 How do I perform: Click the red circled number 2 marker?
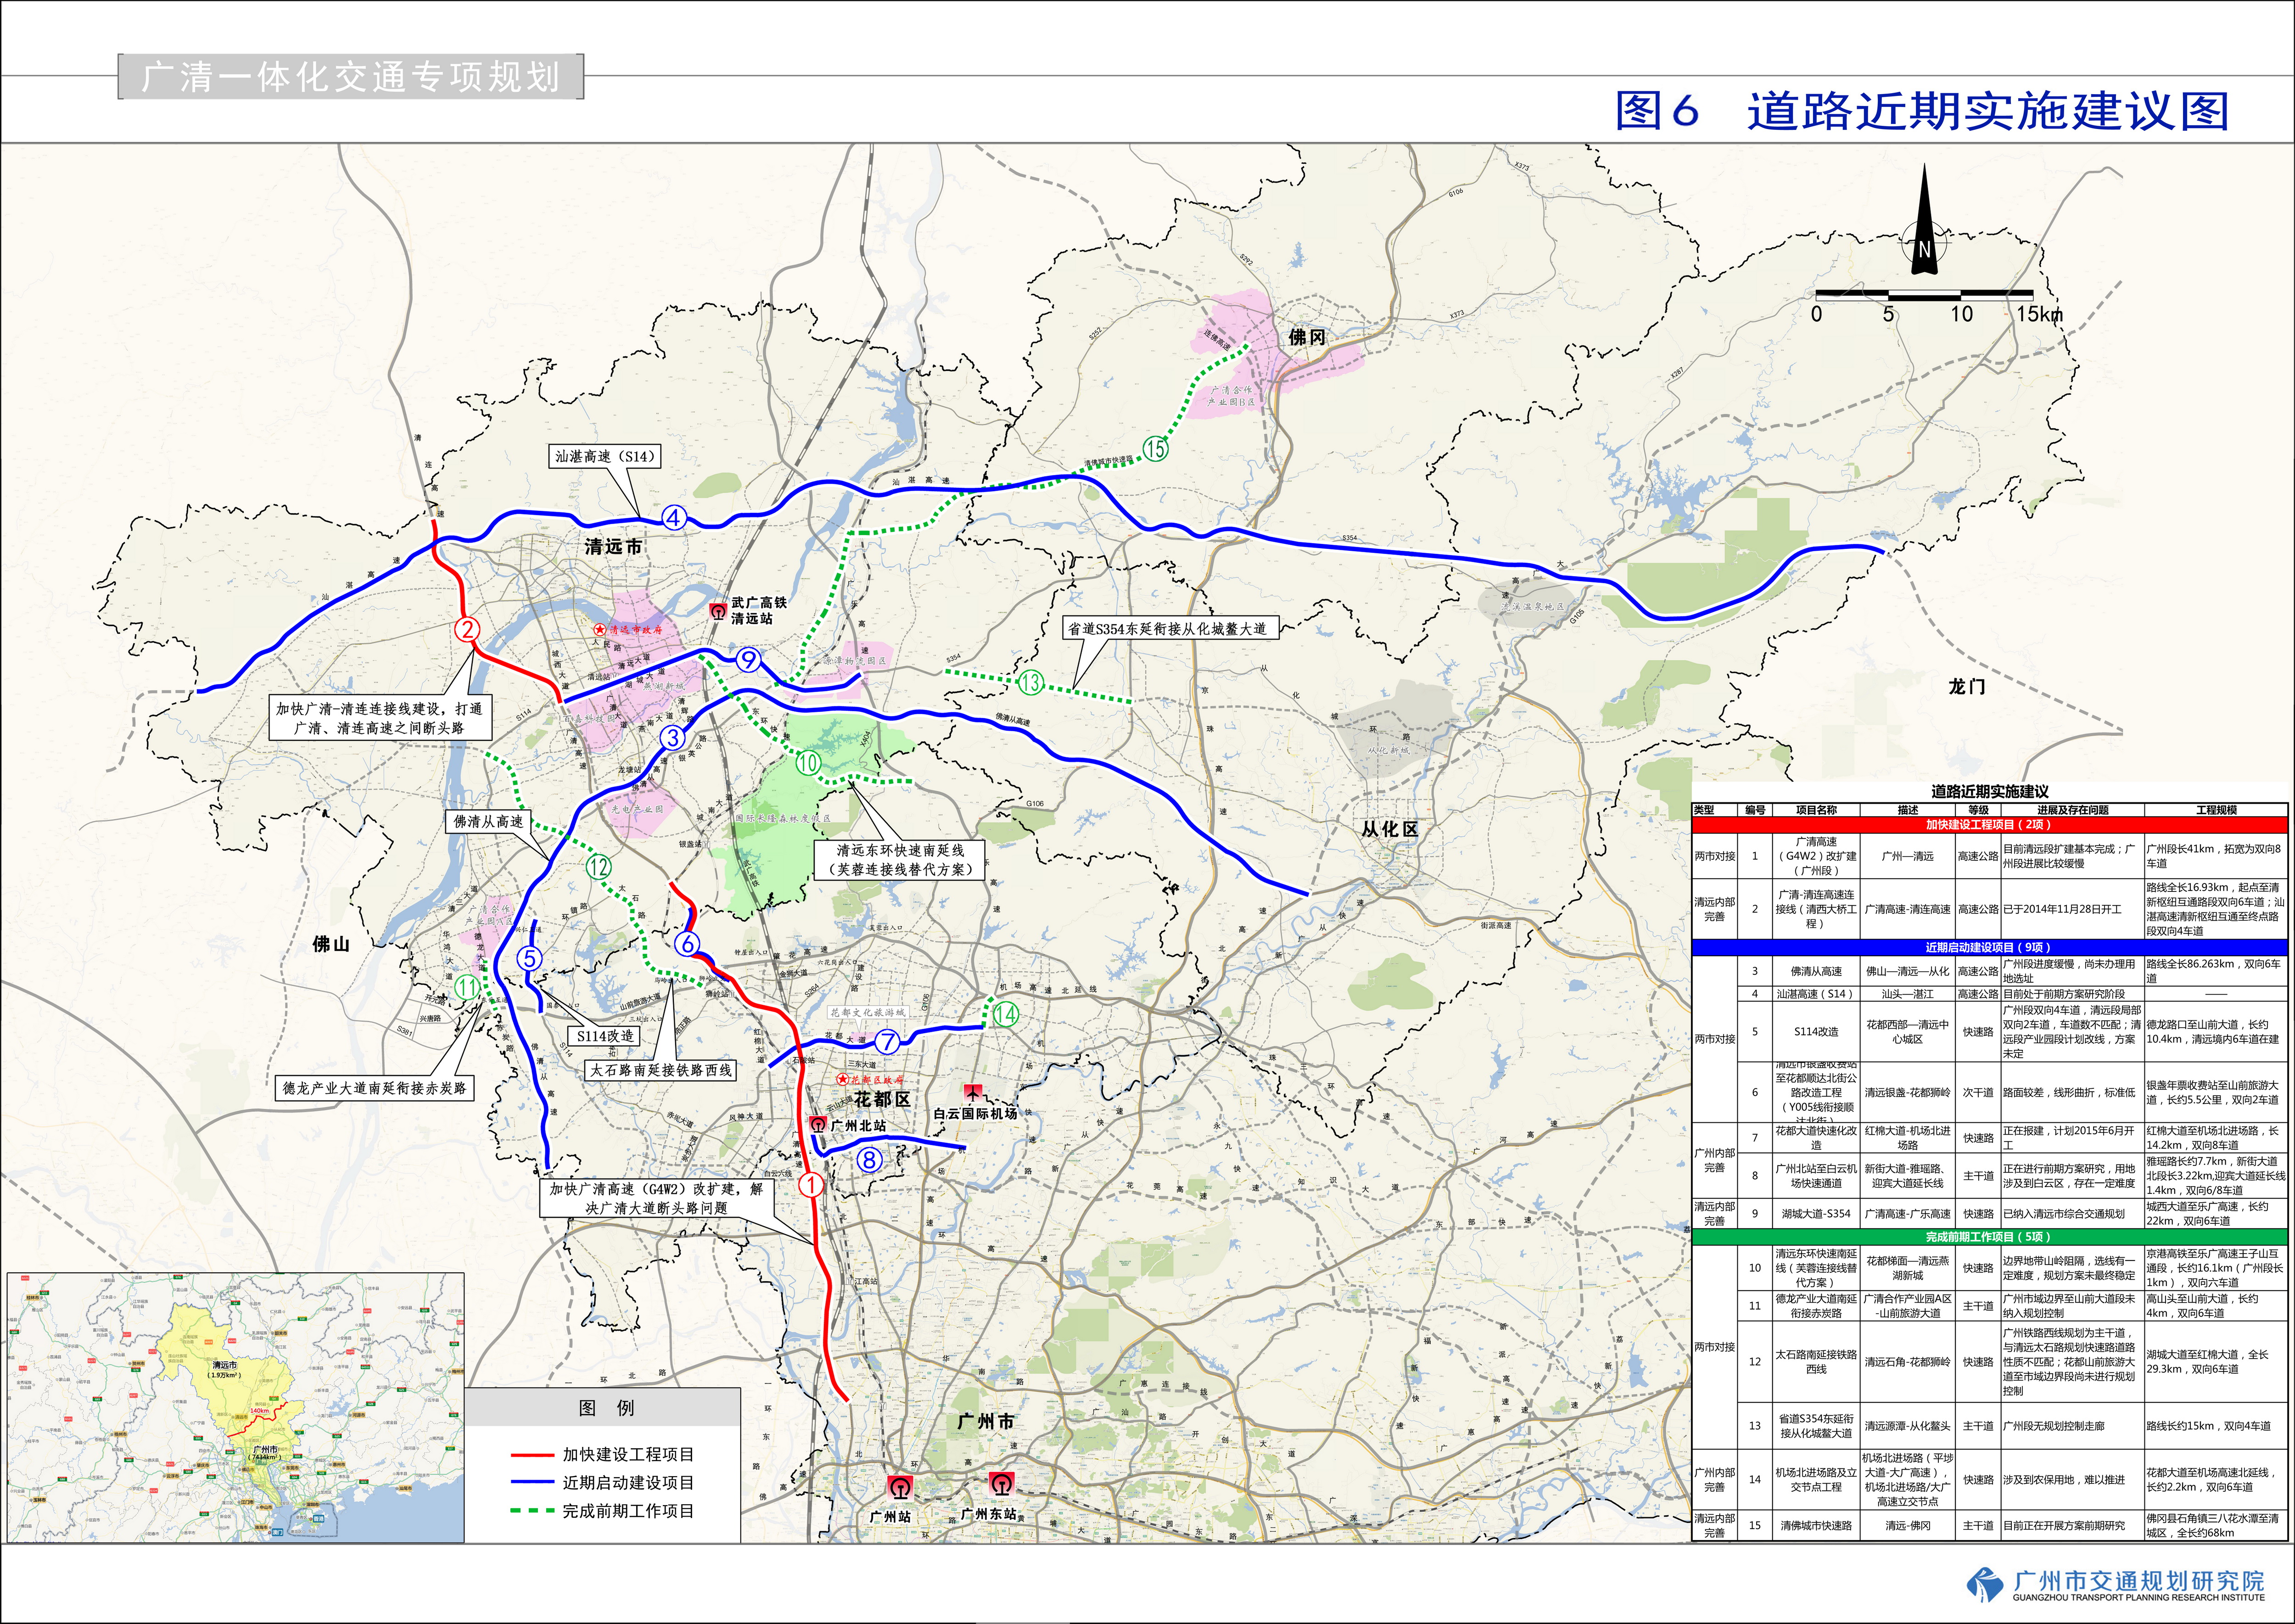click(x=467, y=629)
